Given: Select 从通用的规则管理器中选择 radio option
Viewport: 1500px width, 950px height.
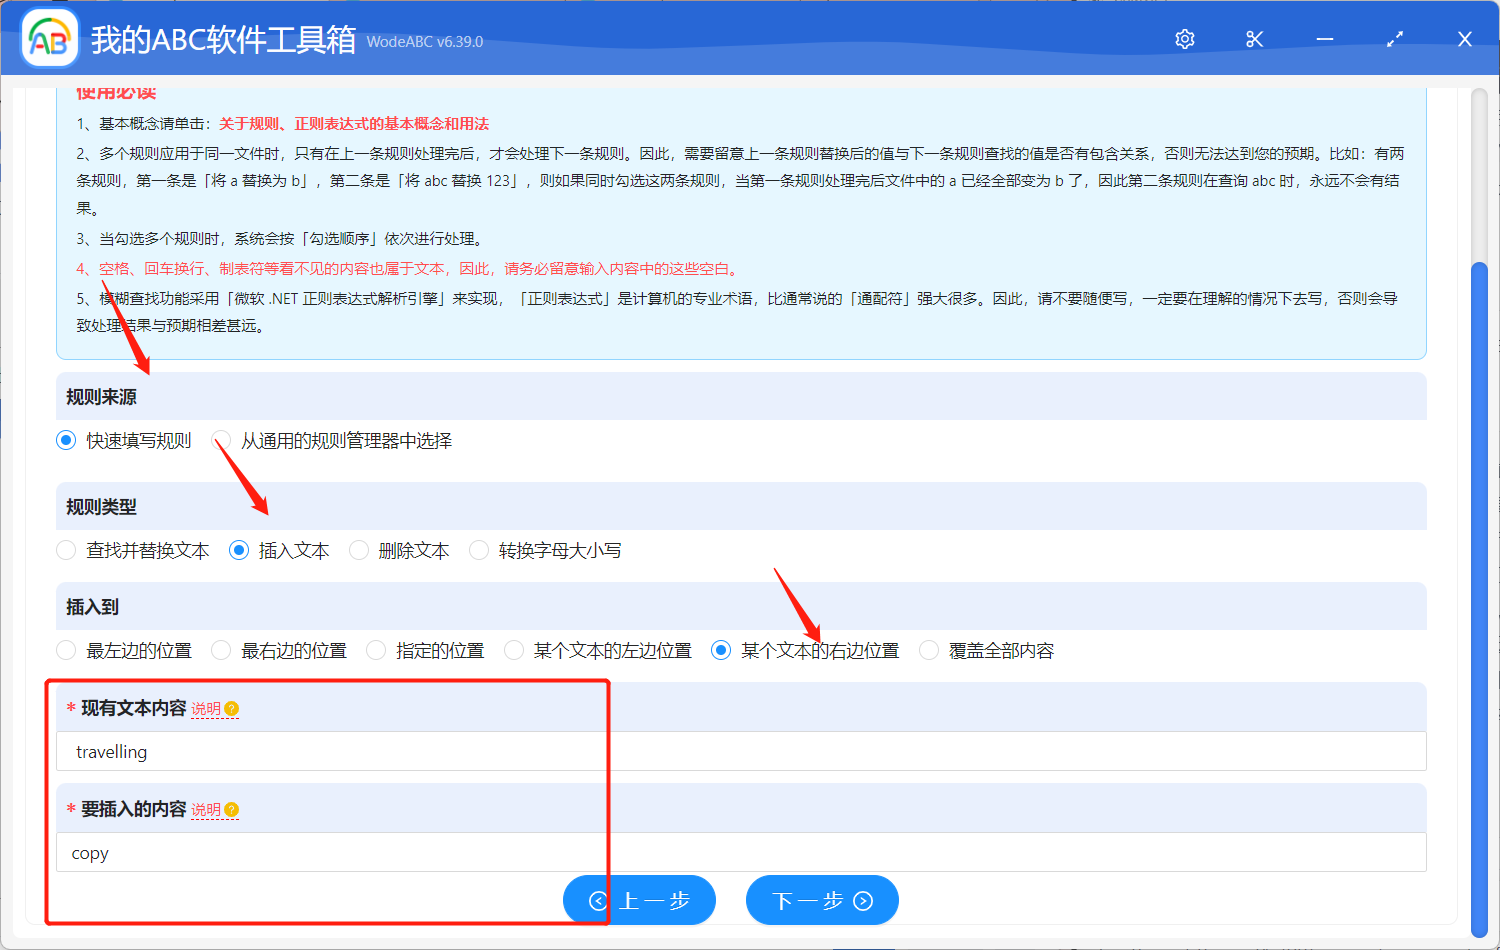Looking at the screenshot, I should pos(222,441).
